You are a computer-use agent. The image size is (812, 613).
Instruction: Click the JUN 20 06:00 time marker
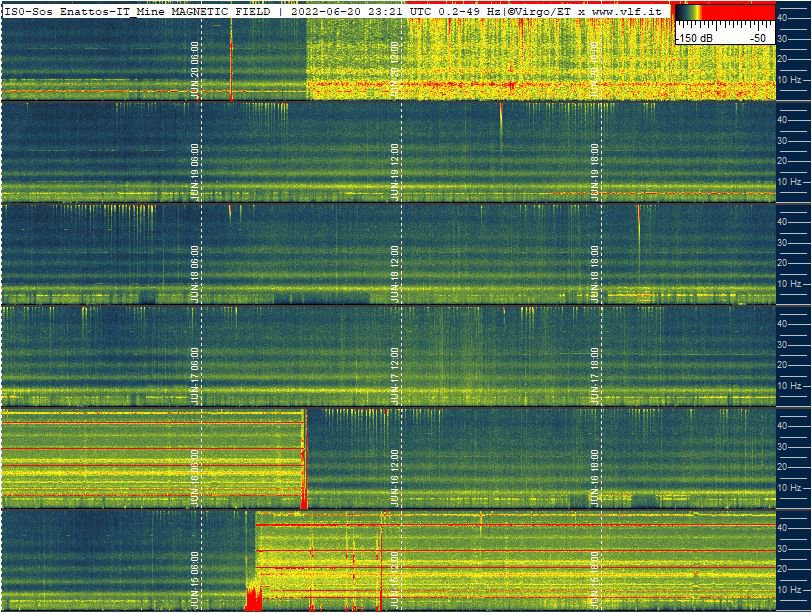[195, 70]
